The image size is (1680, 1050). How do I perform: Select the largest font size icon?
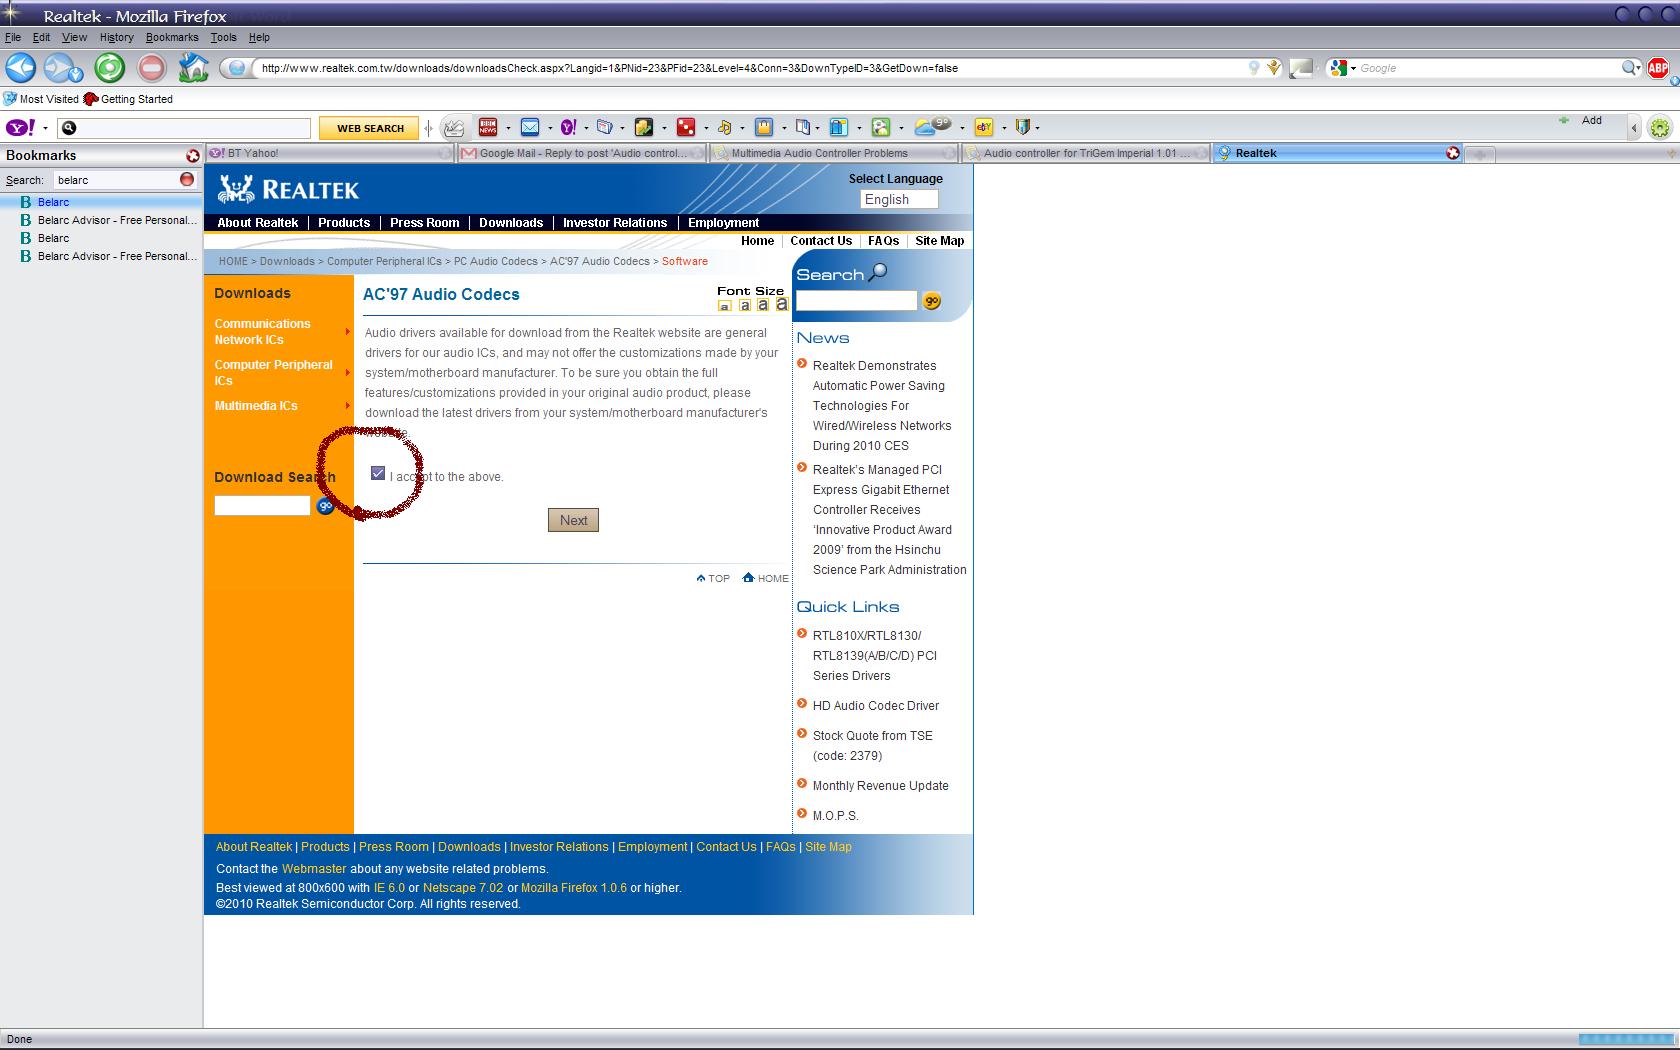[782, 304]
